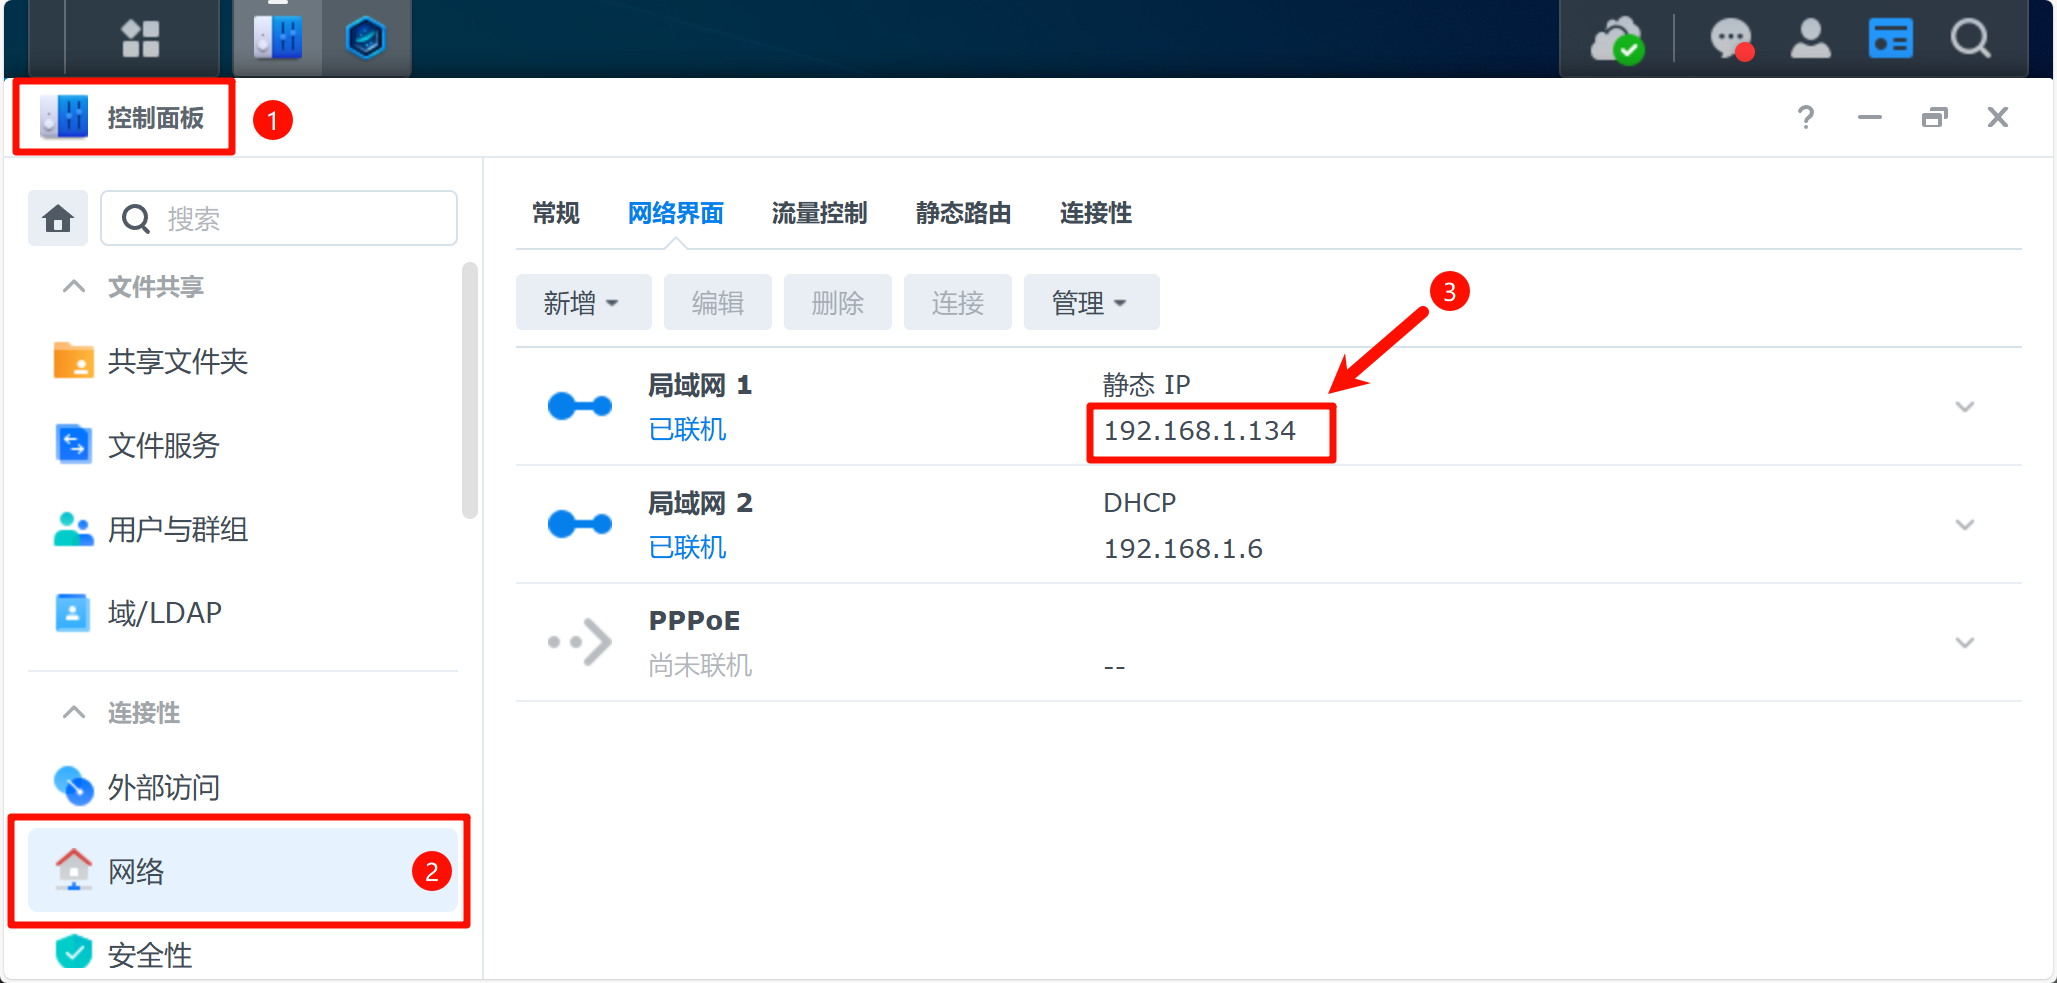
Task: Open the blue hexagon app in taskbar
Action: click(366, 38)
